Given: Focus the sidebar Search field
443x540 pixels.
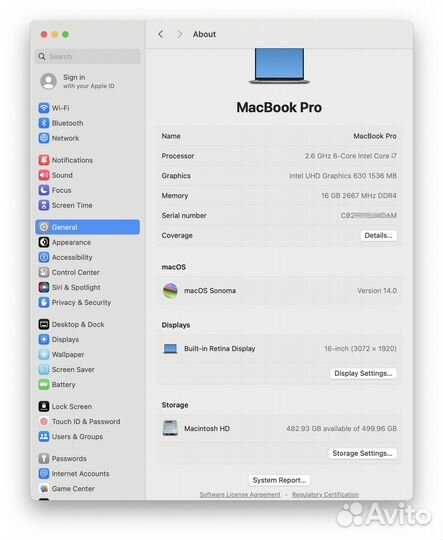Looking at the screenshot, I should click(x=87, y=56).
